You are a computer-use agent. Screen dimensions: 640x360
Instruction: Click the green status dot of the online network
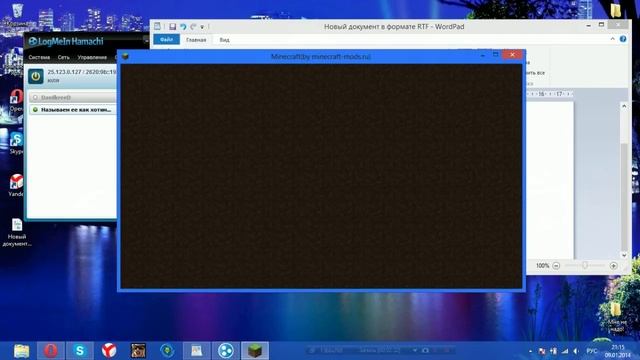click(35, 110)
